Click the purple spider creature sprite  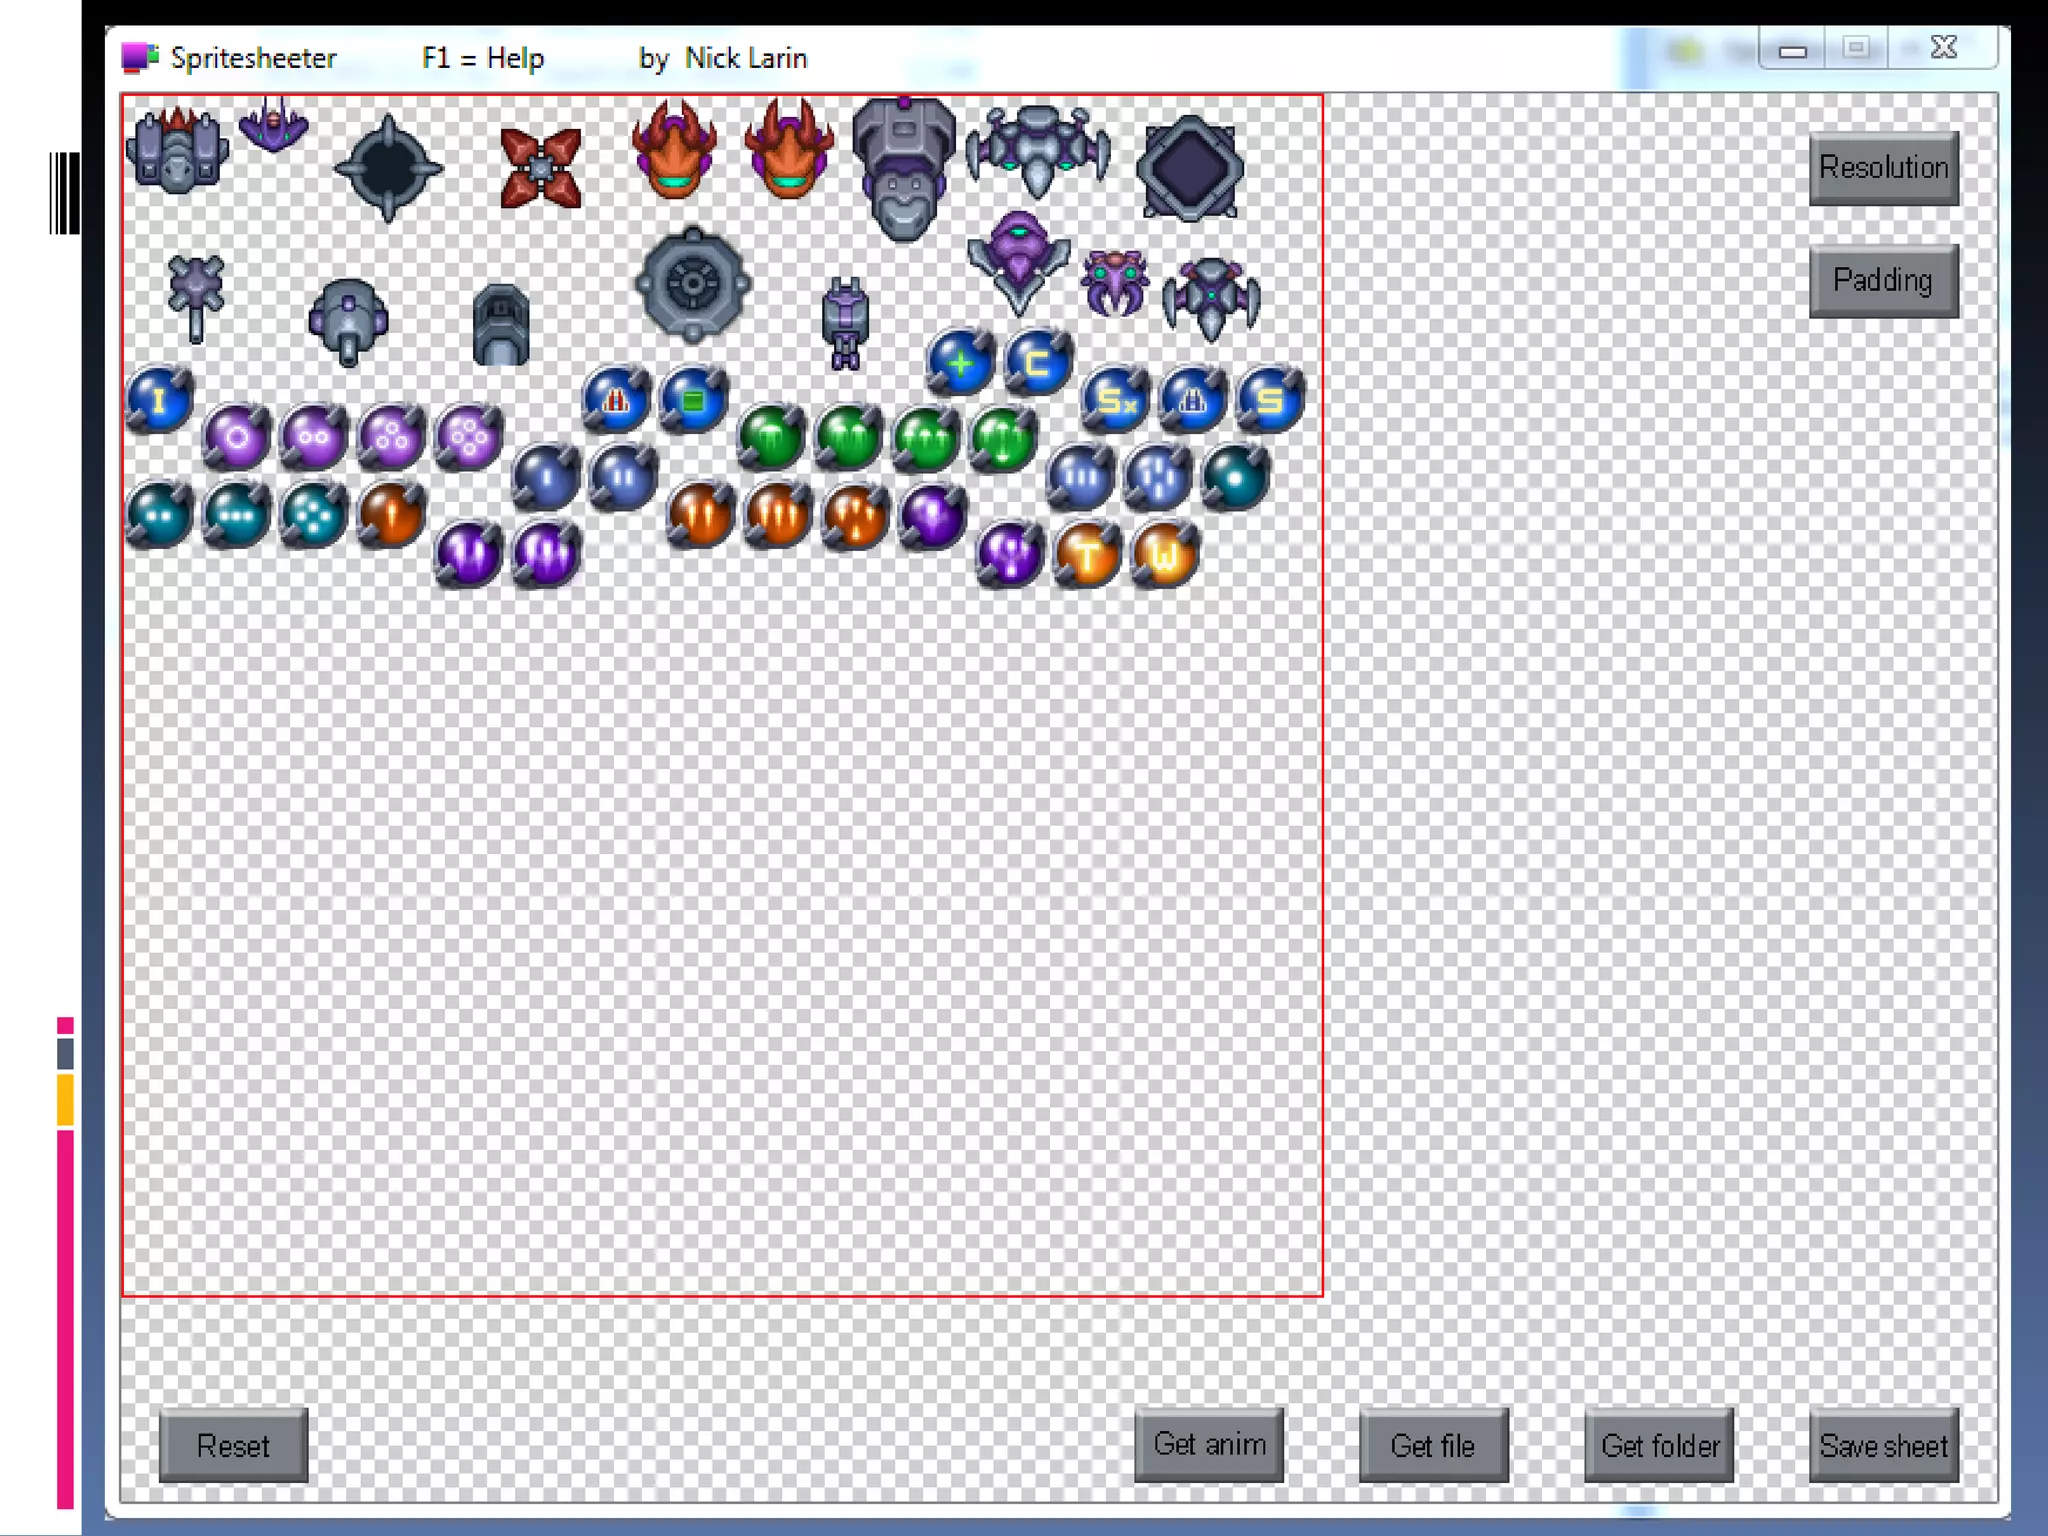pos(1114,282)
